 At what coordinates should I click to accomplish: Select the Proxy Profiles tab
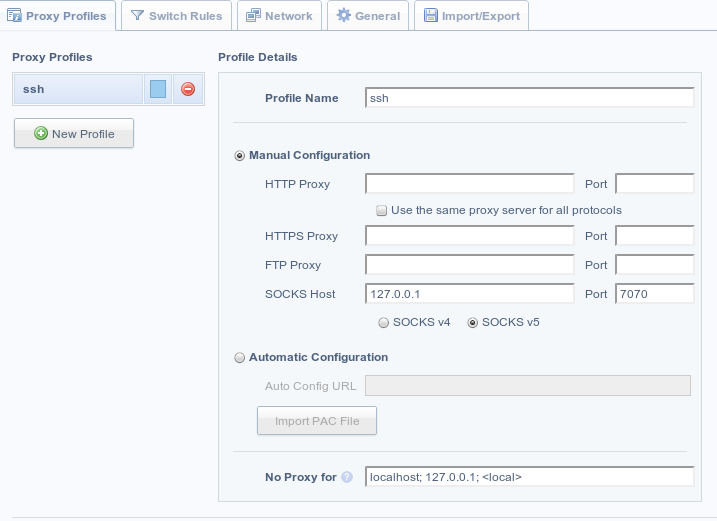tap(58, 16)
